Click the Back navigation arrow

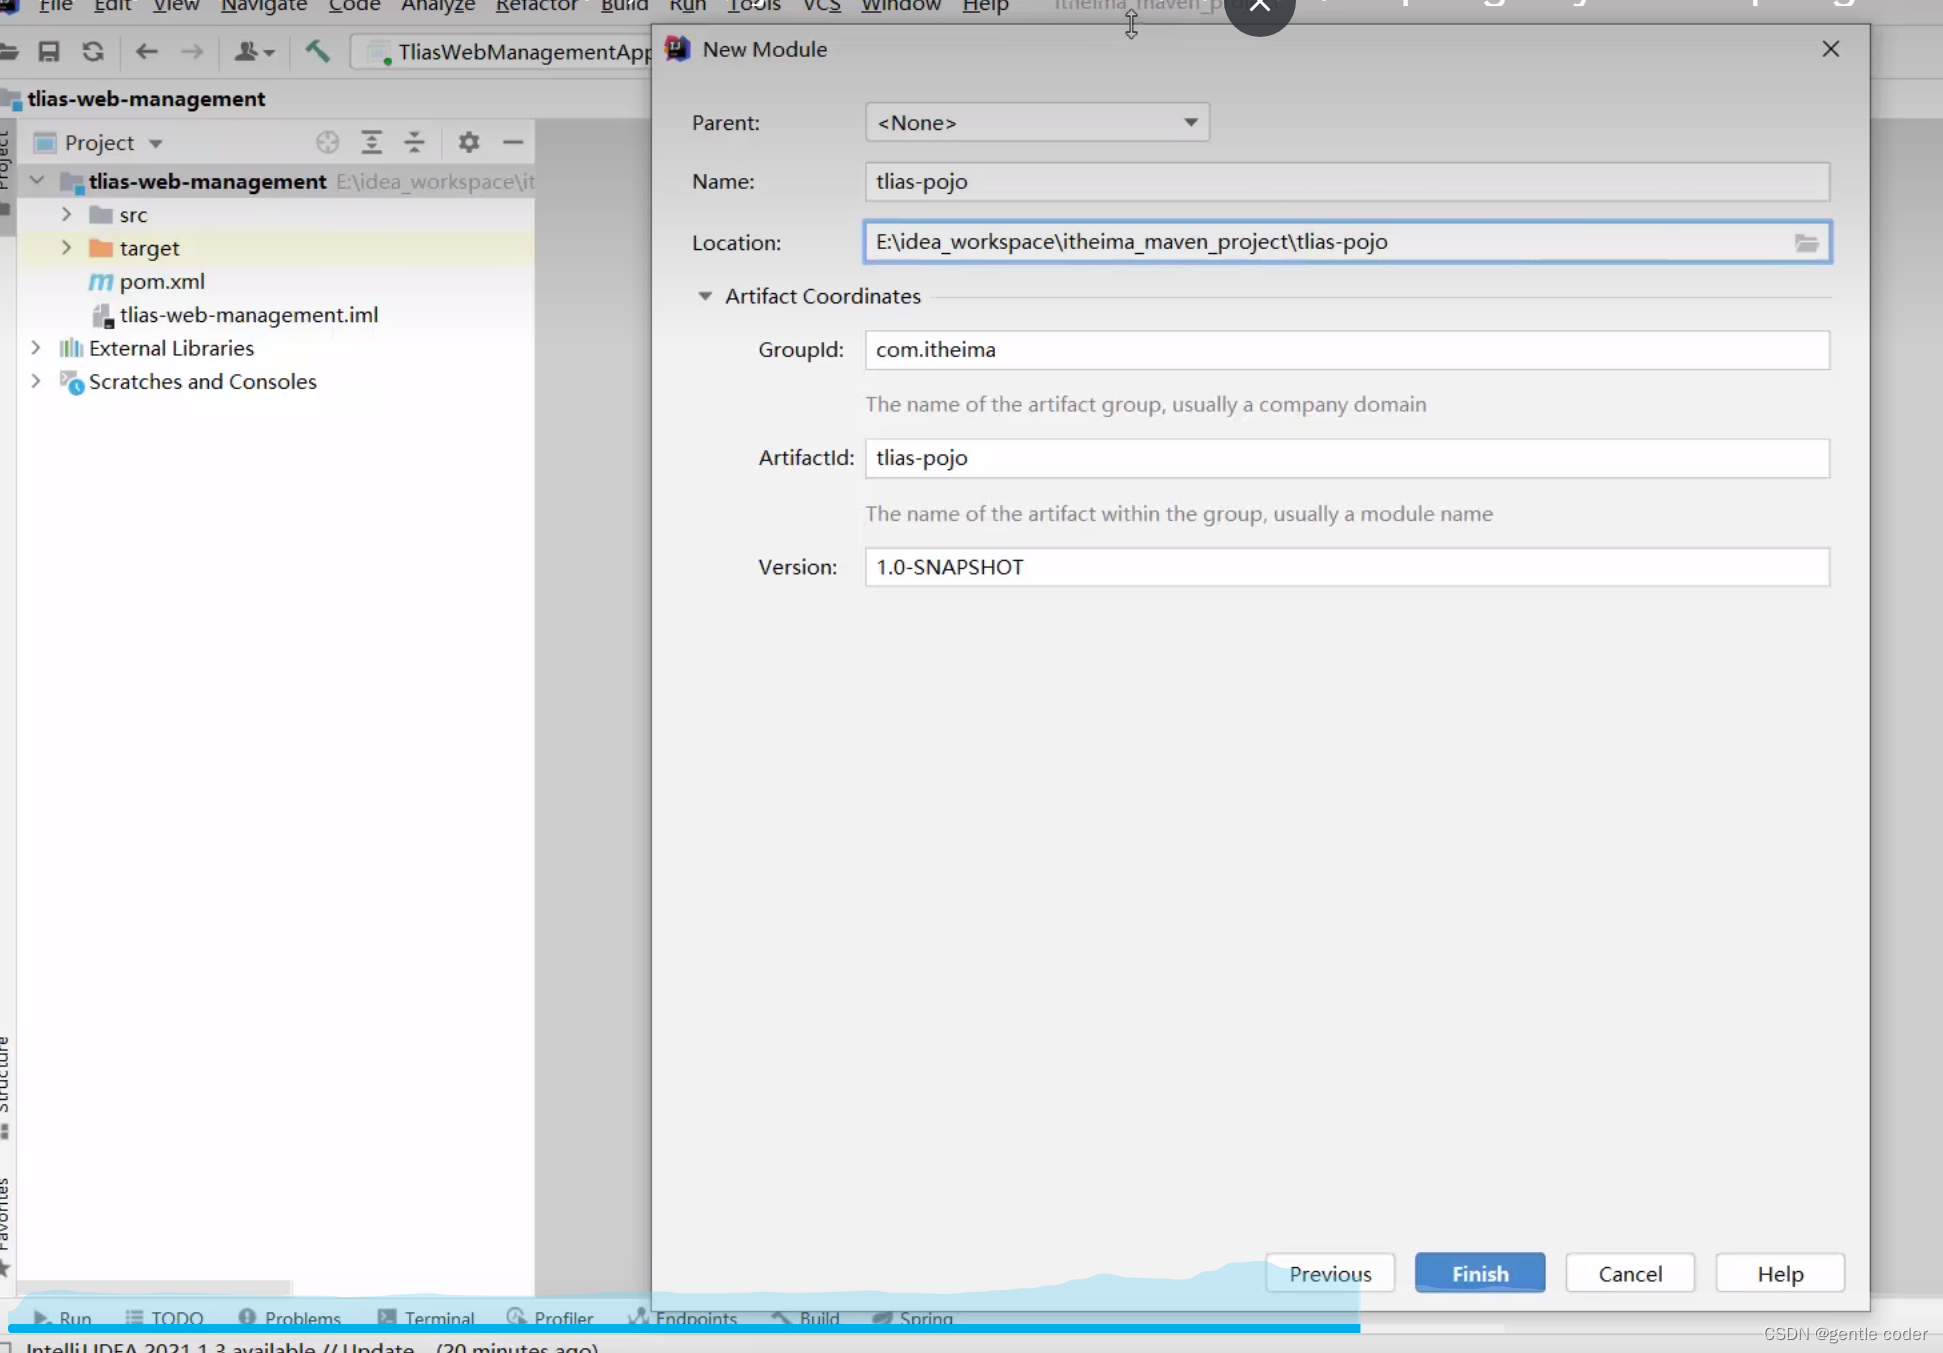coord(146,51)
